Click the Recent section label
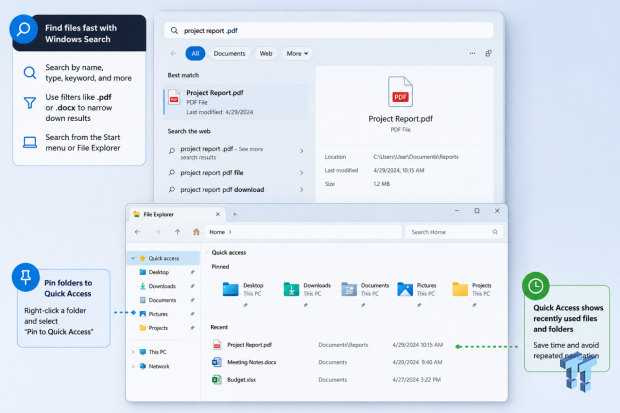This screenshot has height=413, width=620. click(219, 327)
